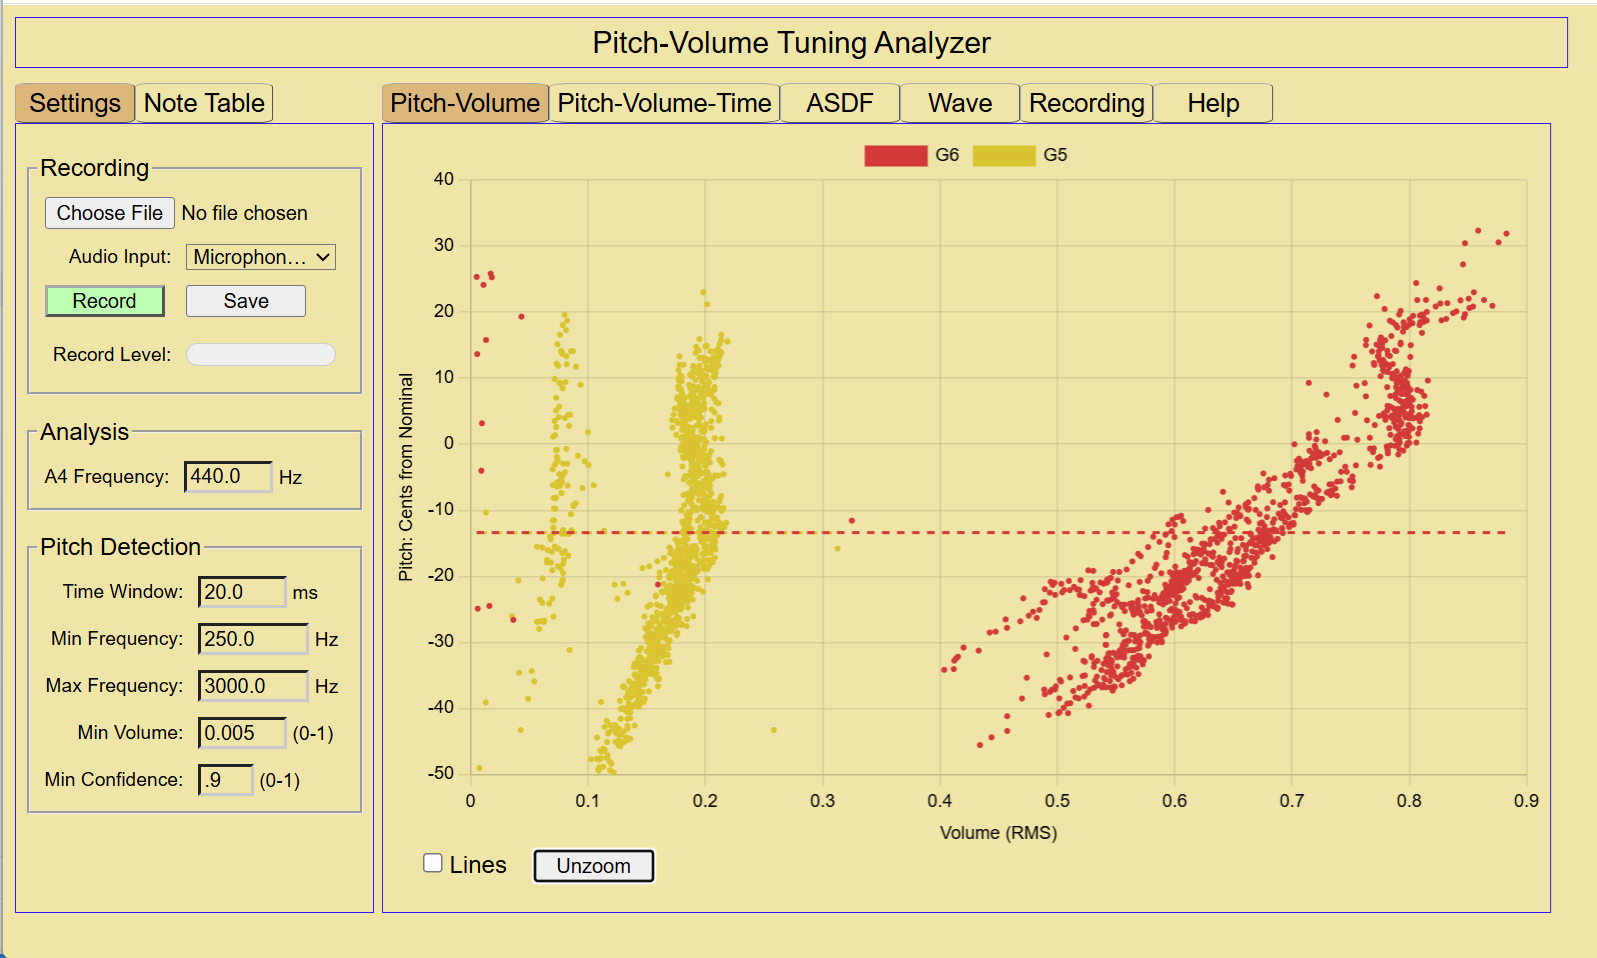1597x958 pixels.
Task: Go to the Recording tab
Action: (1087, 103)
